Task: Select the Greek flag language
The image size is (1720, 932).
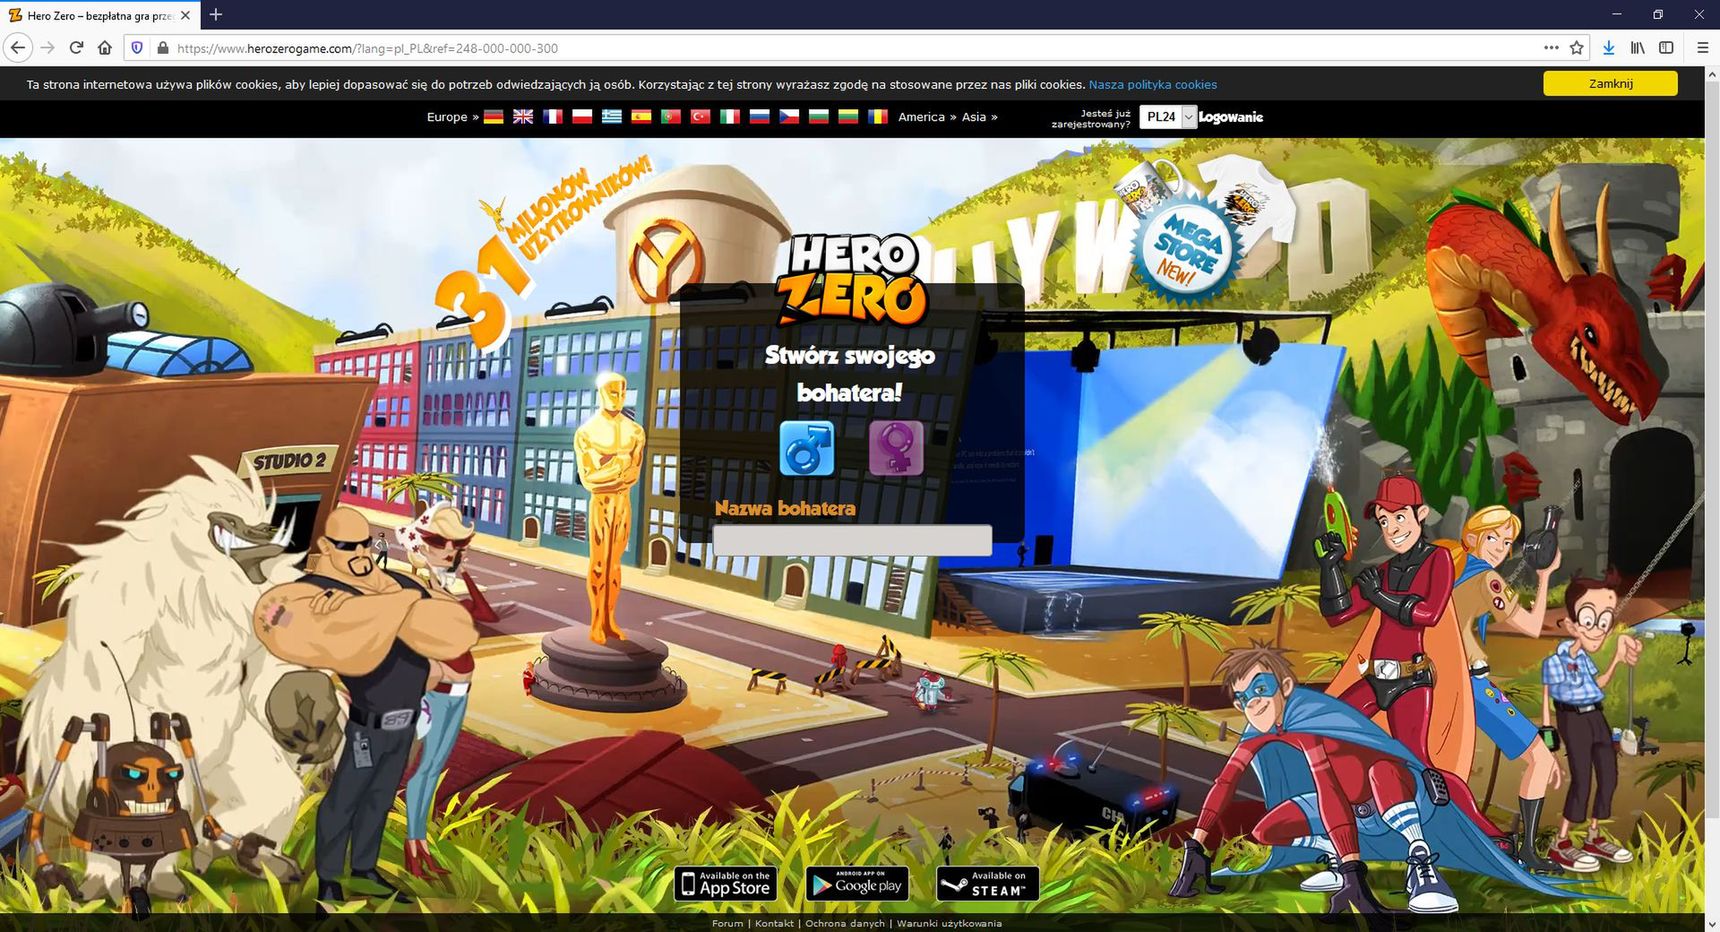Action: coord(612,117)
